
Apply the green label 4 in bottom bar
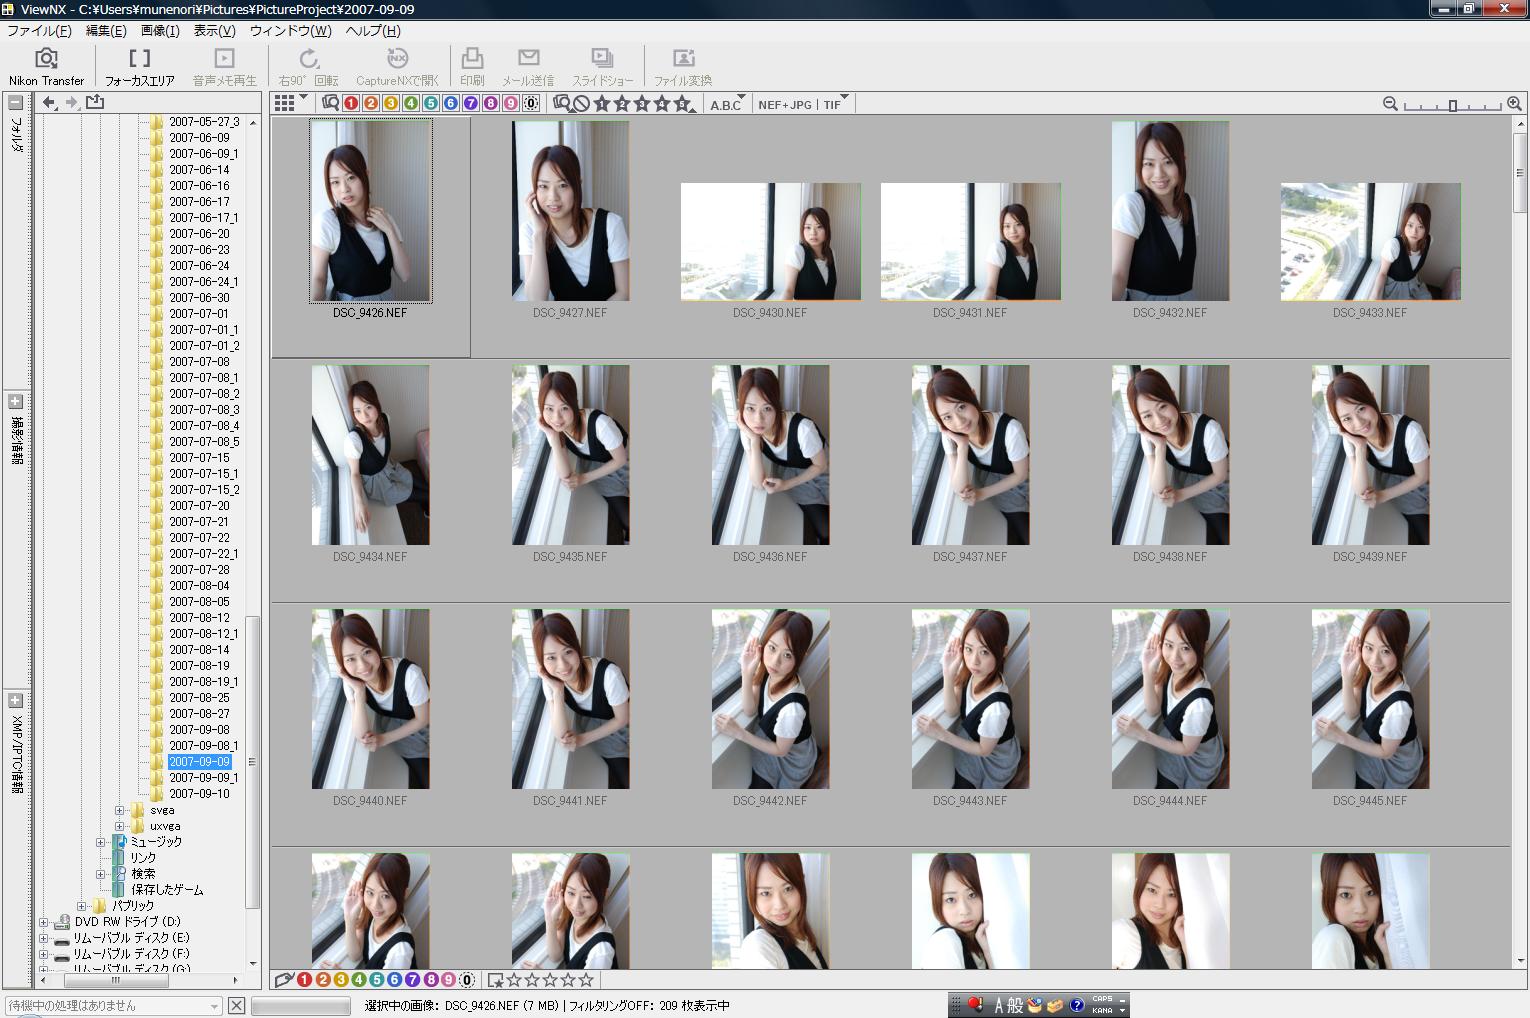[358, 980]
